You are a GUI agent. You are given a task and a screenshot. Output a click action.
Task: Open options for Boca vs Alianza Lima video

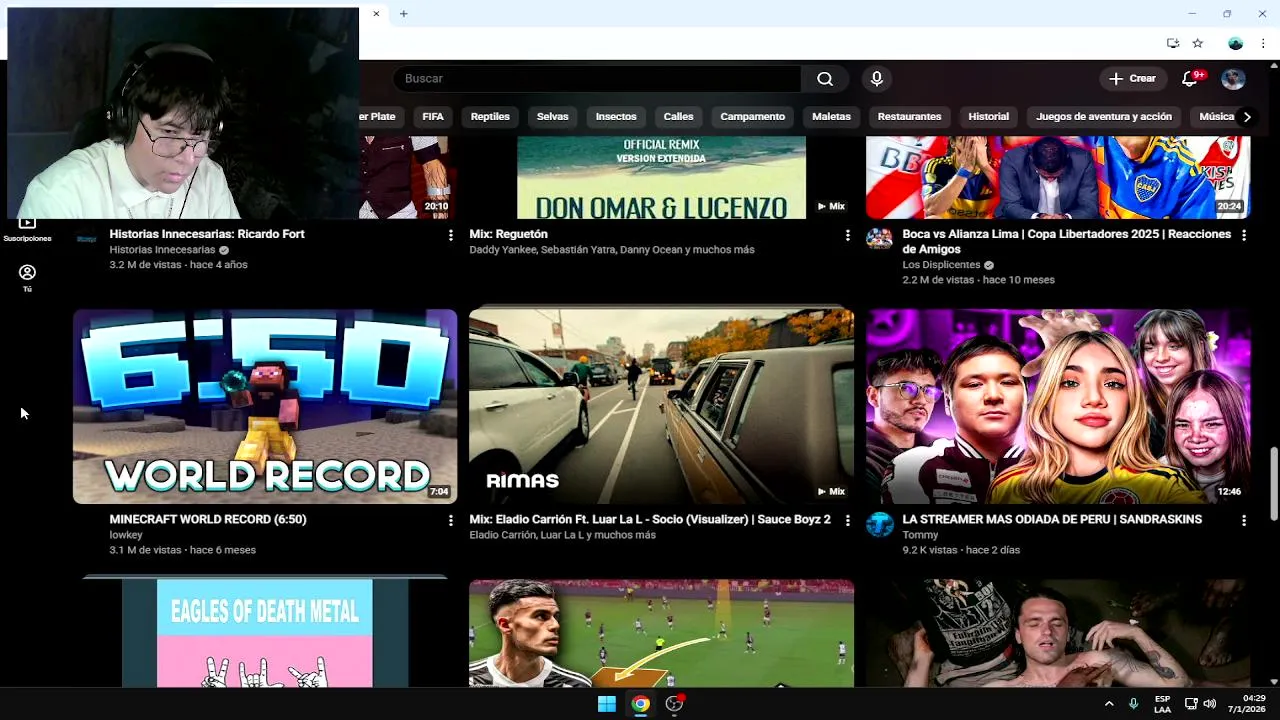pyautogui.click(x=1244, y=235)
